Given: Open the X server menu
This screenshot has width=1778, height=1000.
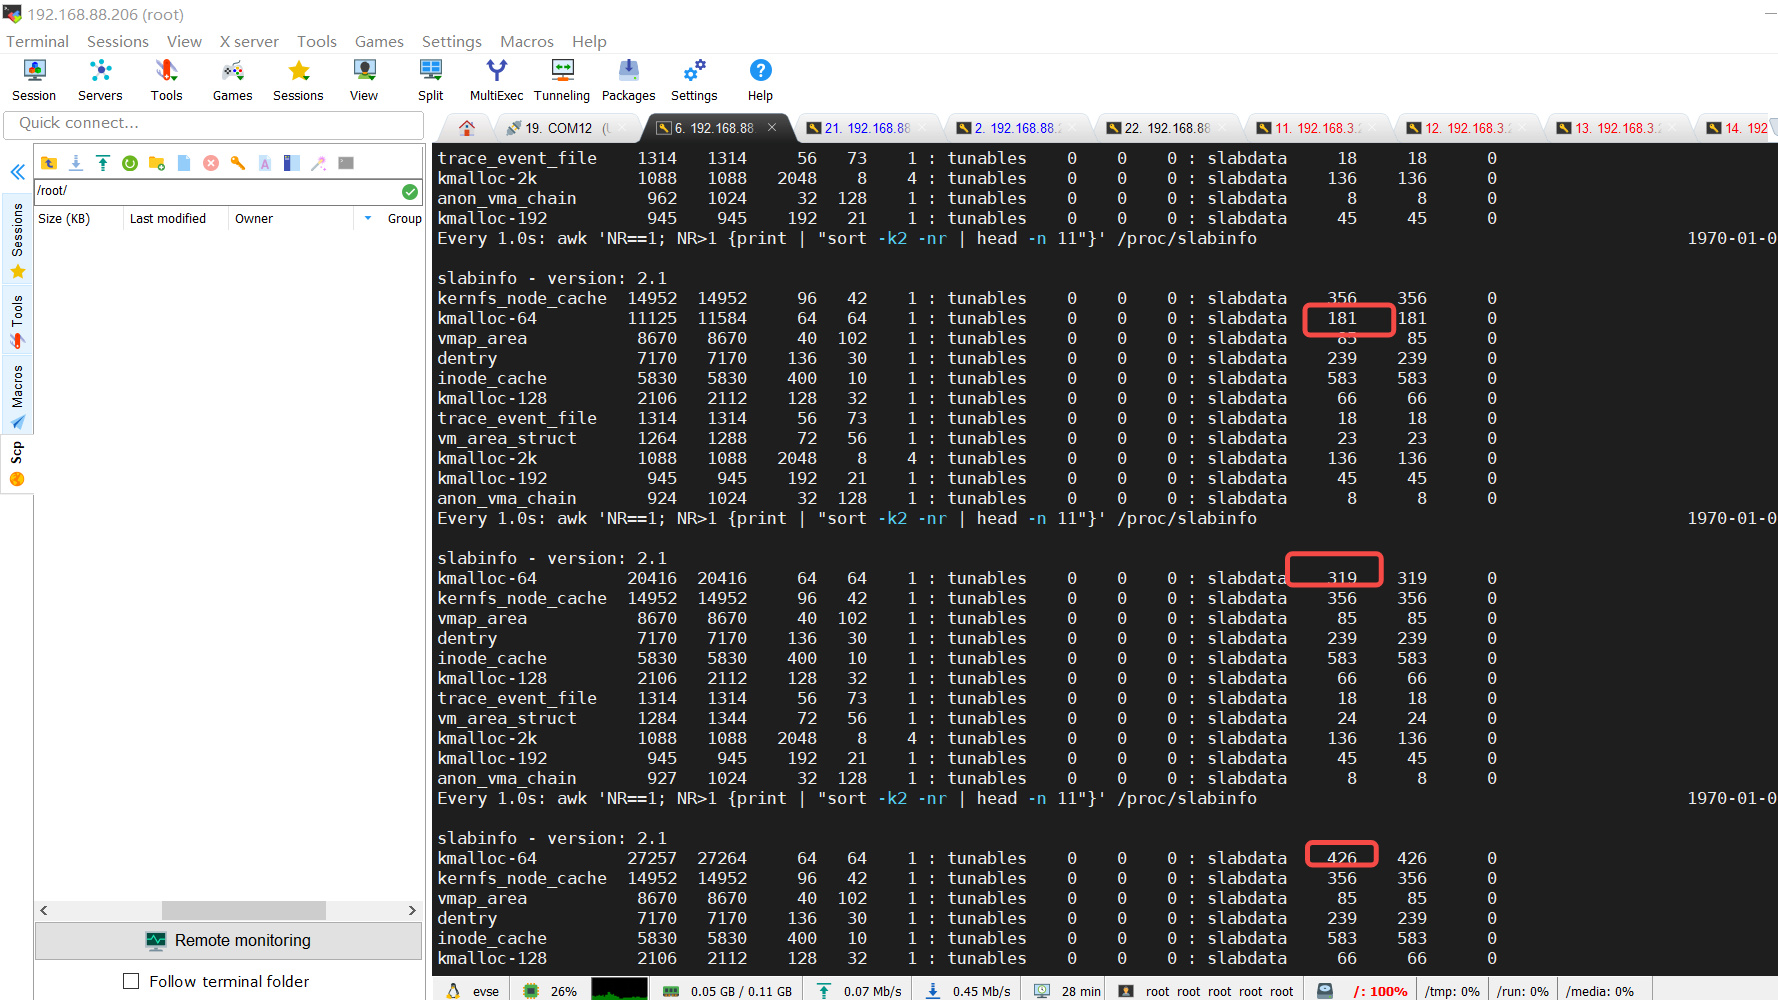Looking at the screenshot, I should coord(249,41).
